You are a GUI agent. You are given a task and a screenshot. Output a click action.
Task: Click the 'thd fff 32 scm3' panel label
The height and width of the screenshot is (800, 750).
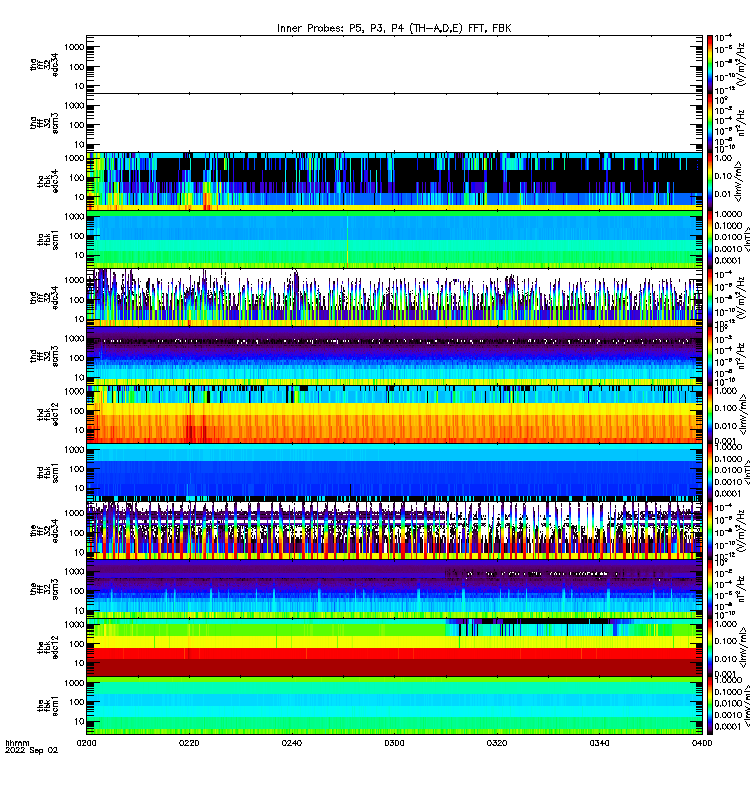[x=44, y=356]
